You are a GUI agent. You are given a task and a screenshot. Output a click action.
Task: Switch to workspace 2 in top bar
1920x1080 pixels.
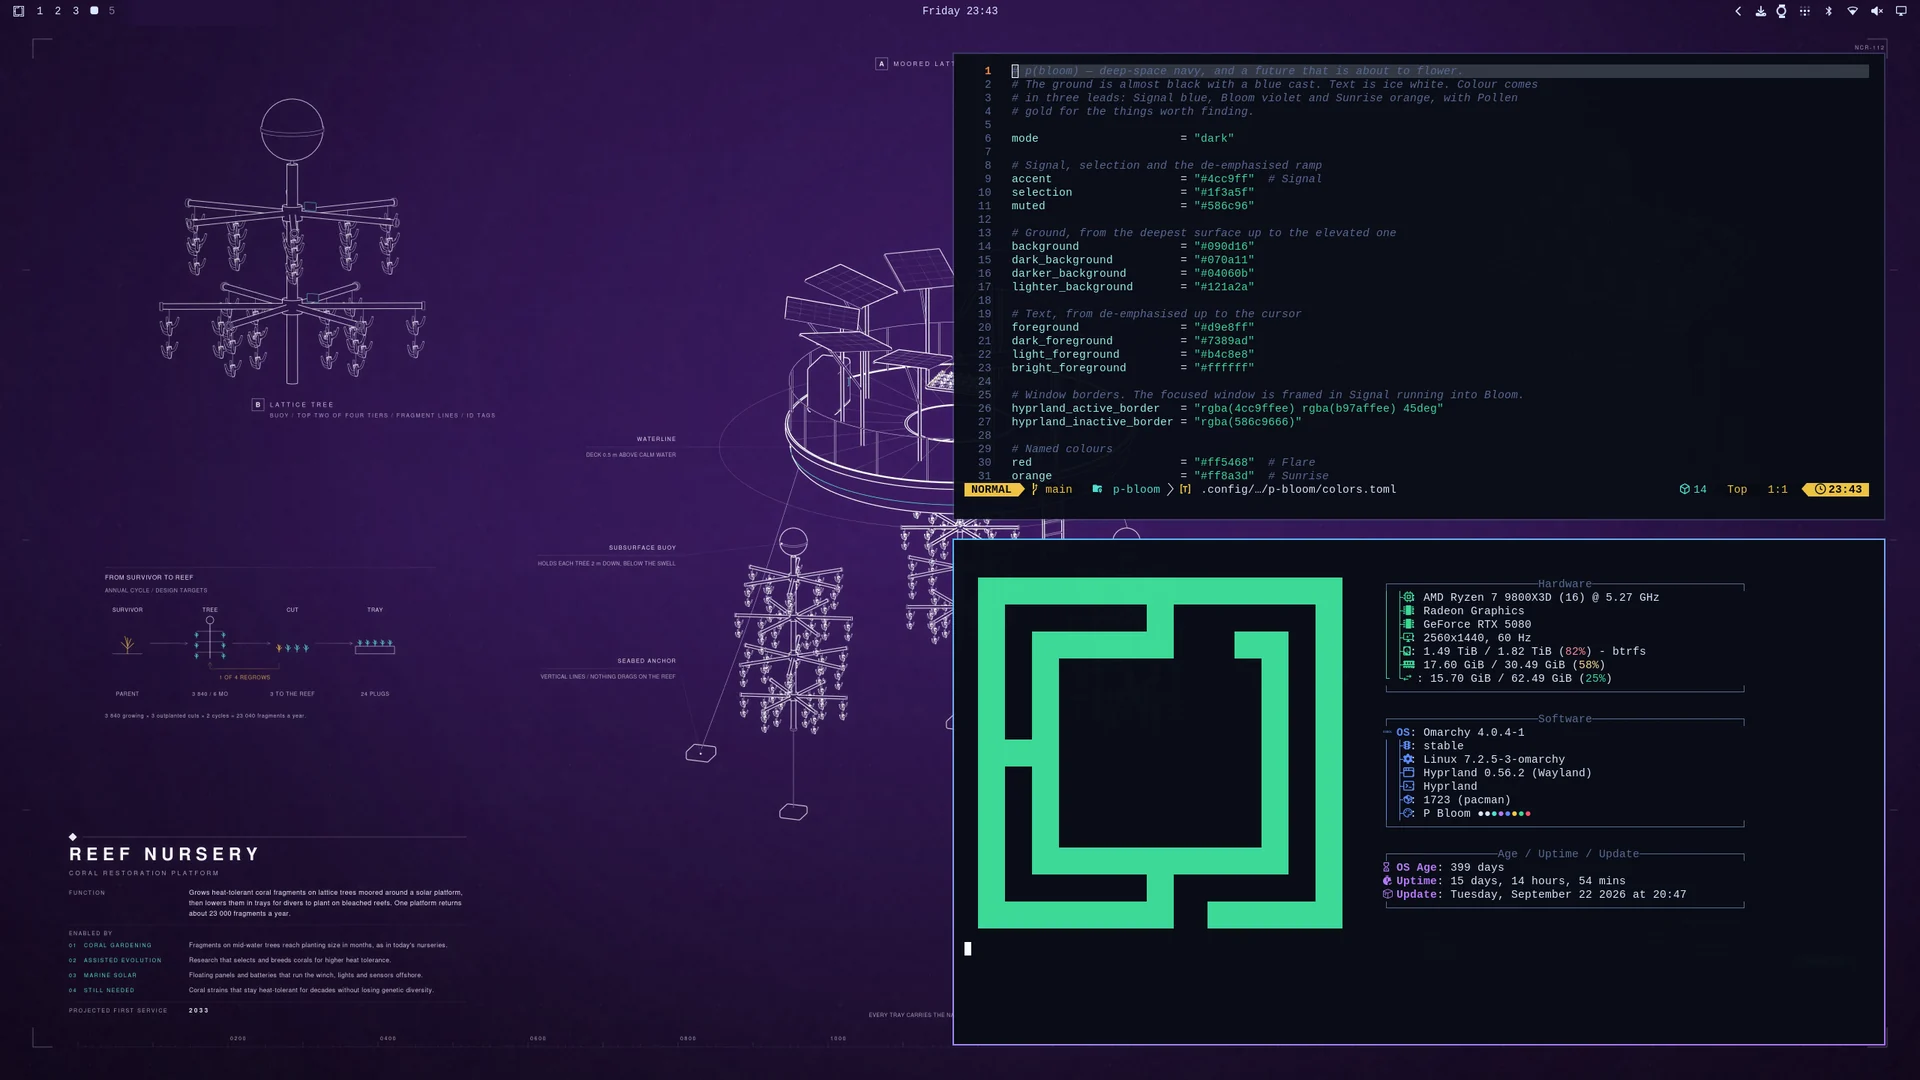click(x=58, y=11)
